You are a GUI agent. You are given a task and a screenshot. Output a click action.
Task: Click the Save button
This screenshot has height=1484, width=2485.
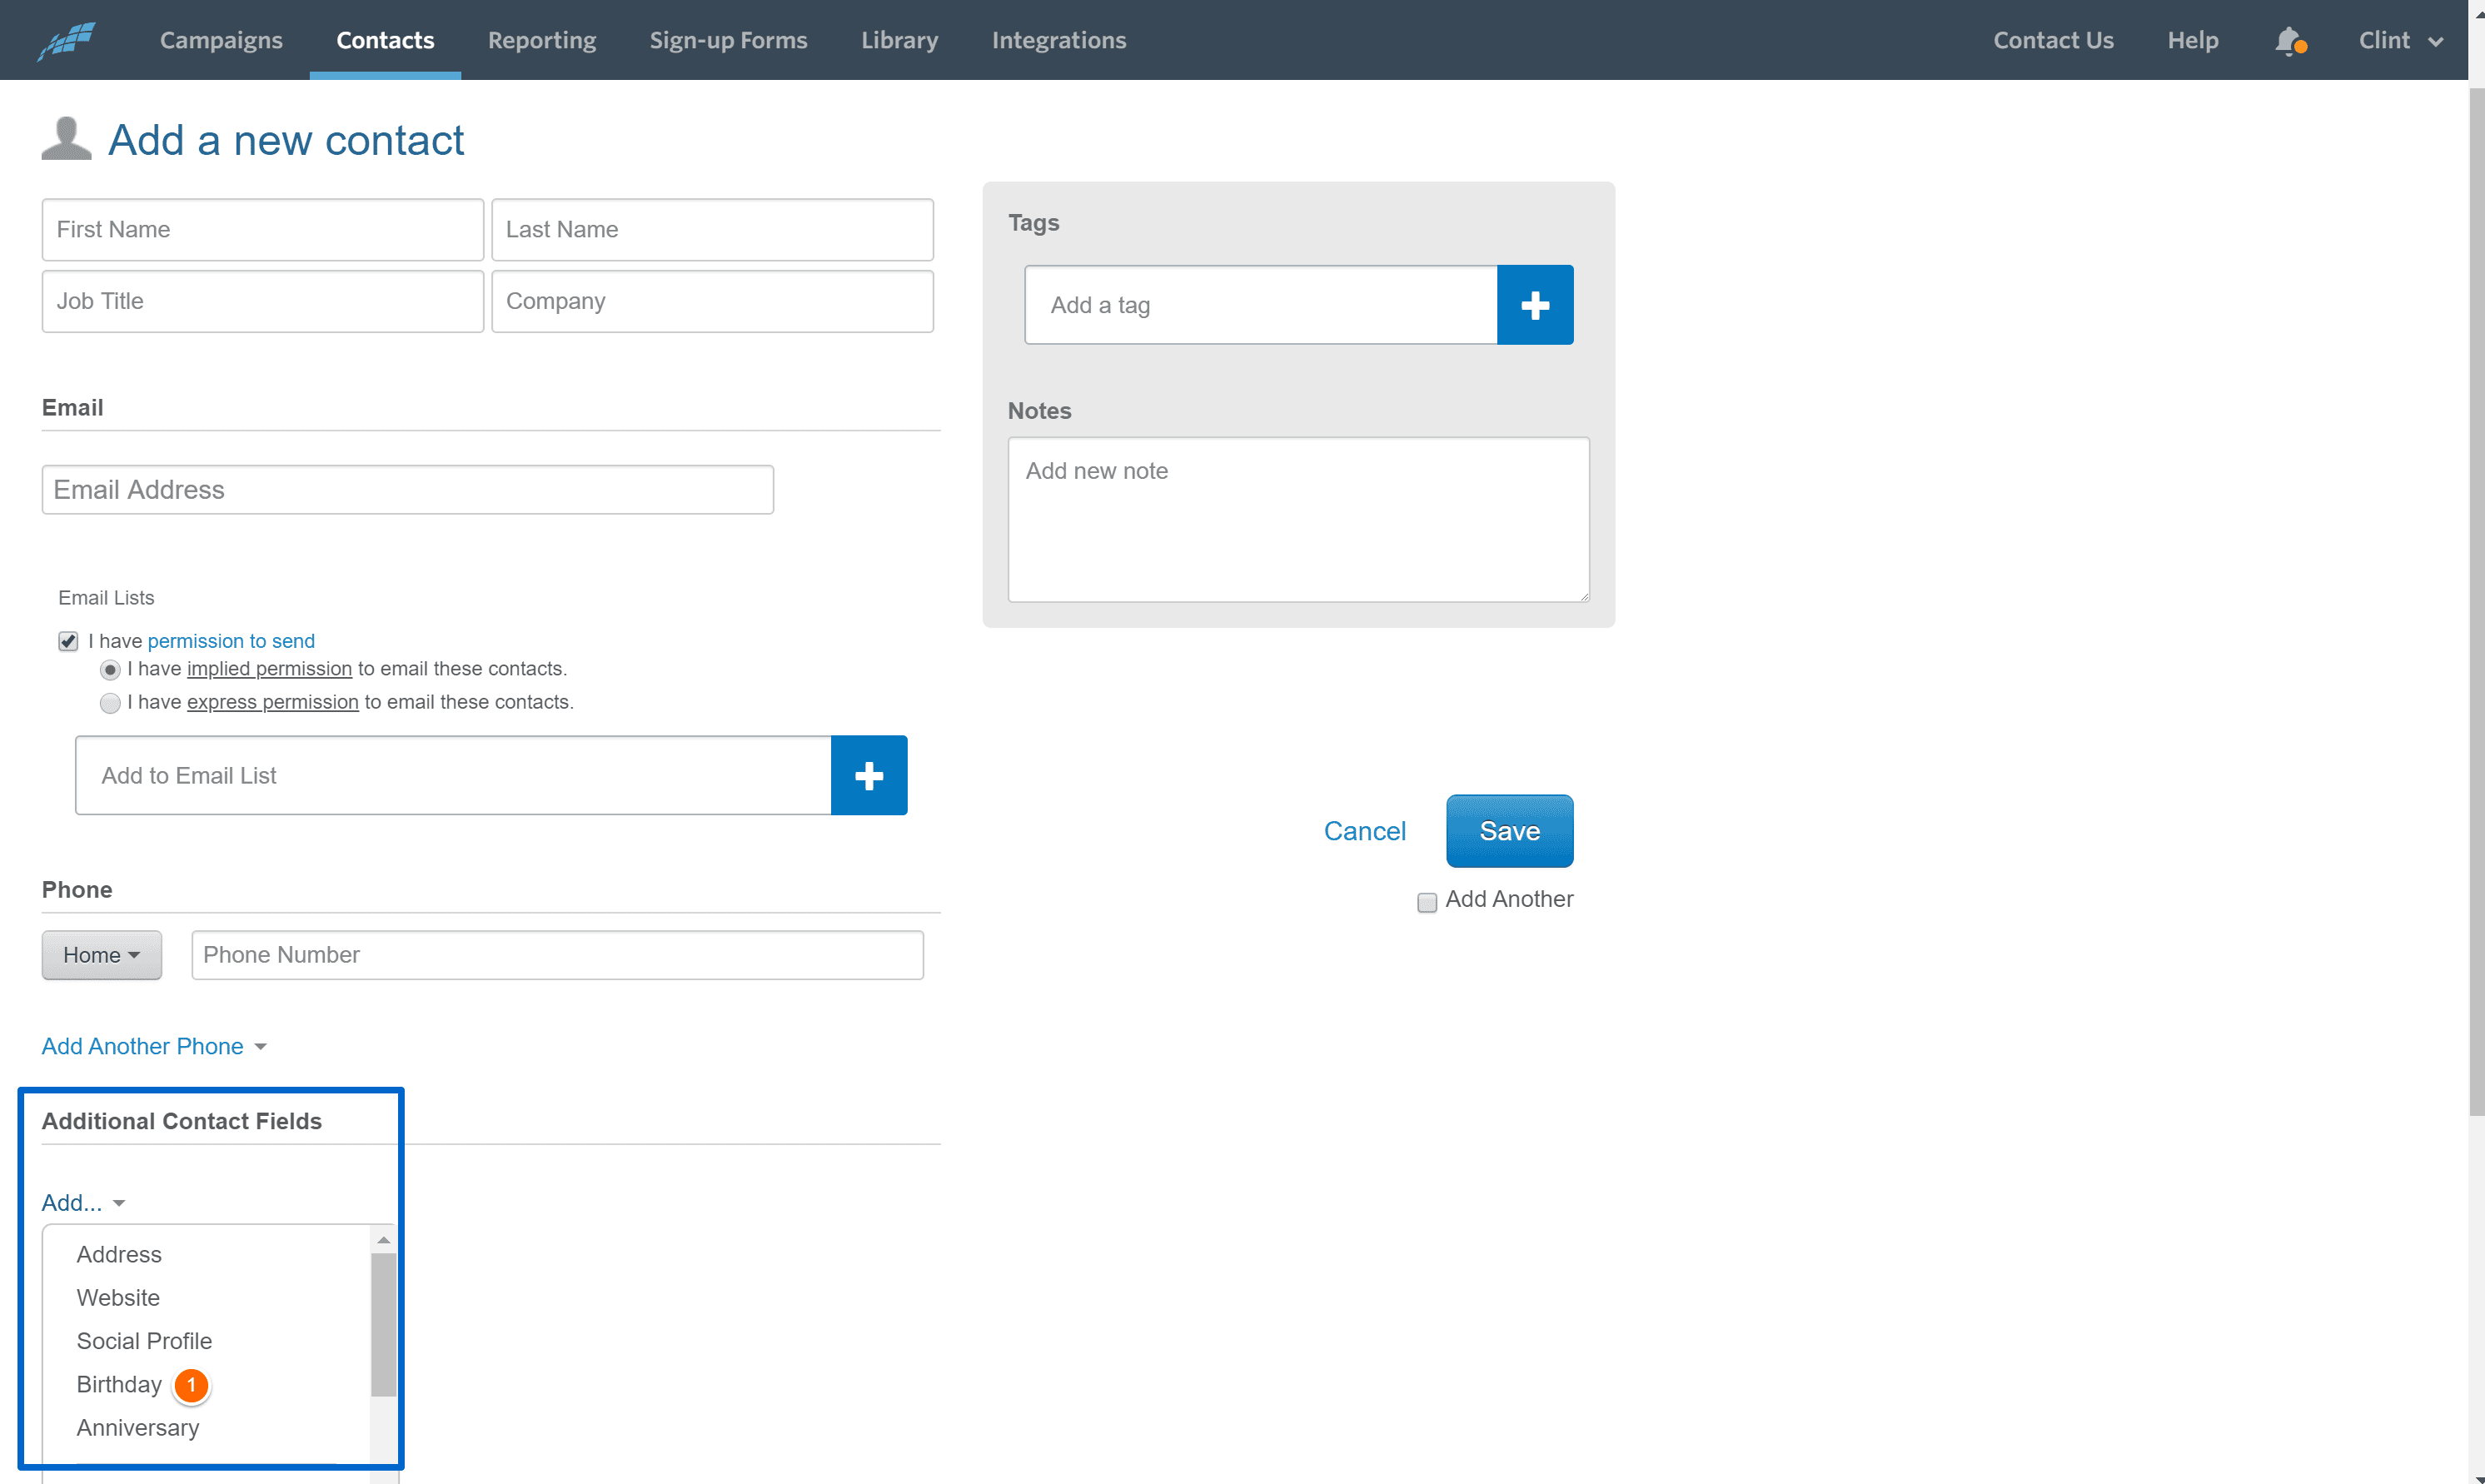click(x=1509, y=831)
